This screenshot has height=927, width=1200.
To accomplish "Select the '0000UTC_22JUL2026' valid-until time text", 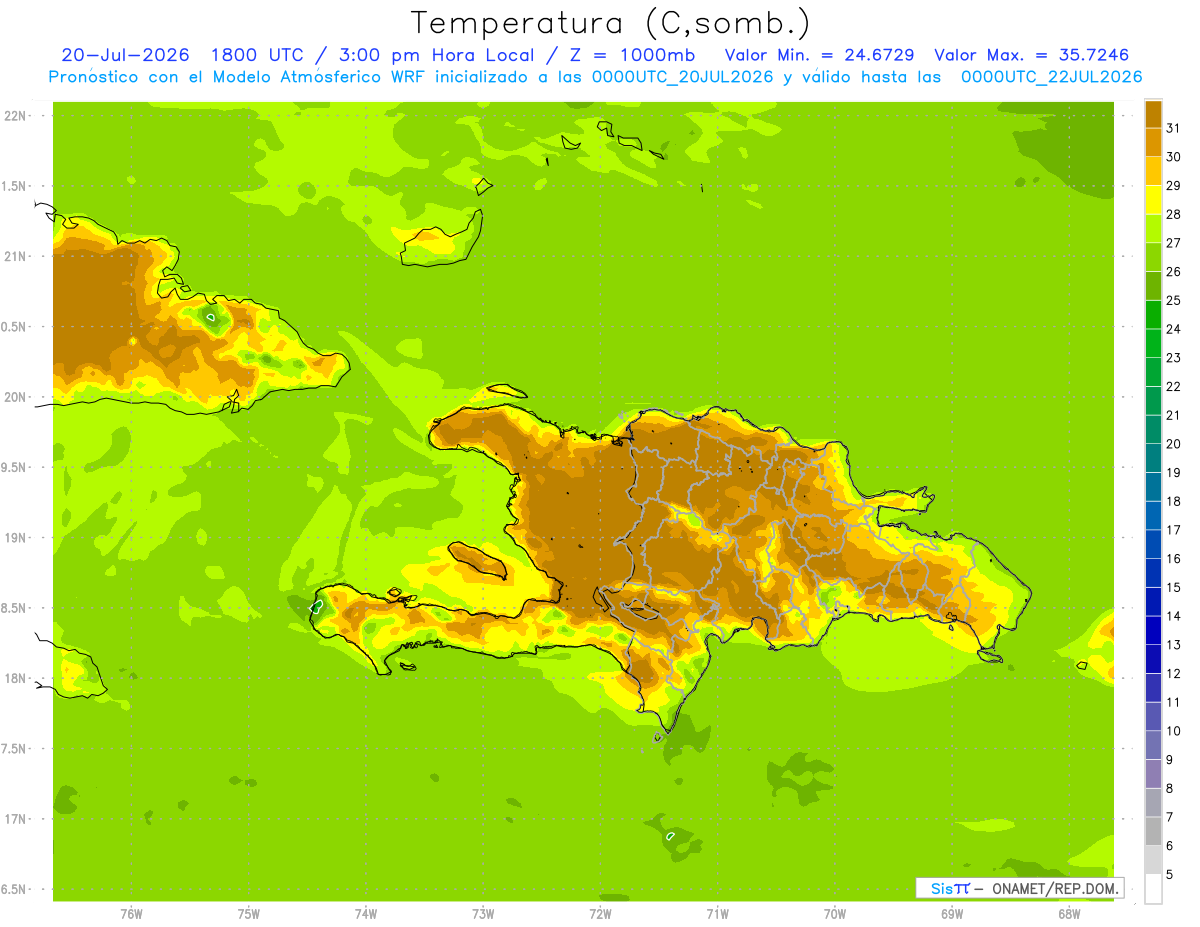I will pyautogui.click(x=1051, y=77).
